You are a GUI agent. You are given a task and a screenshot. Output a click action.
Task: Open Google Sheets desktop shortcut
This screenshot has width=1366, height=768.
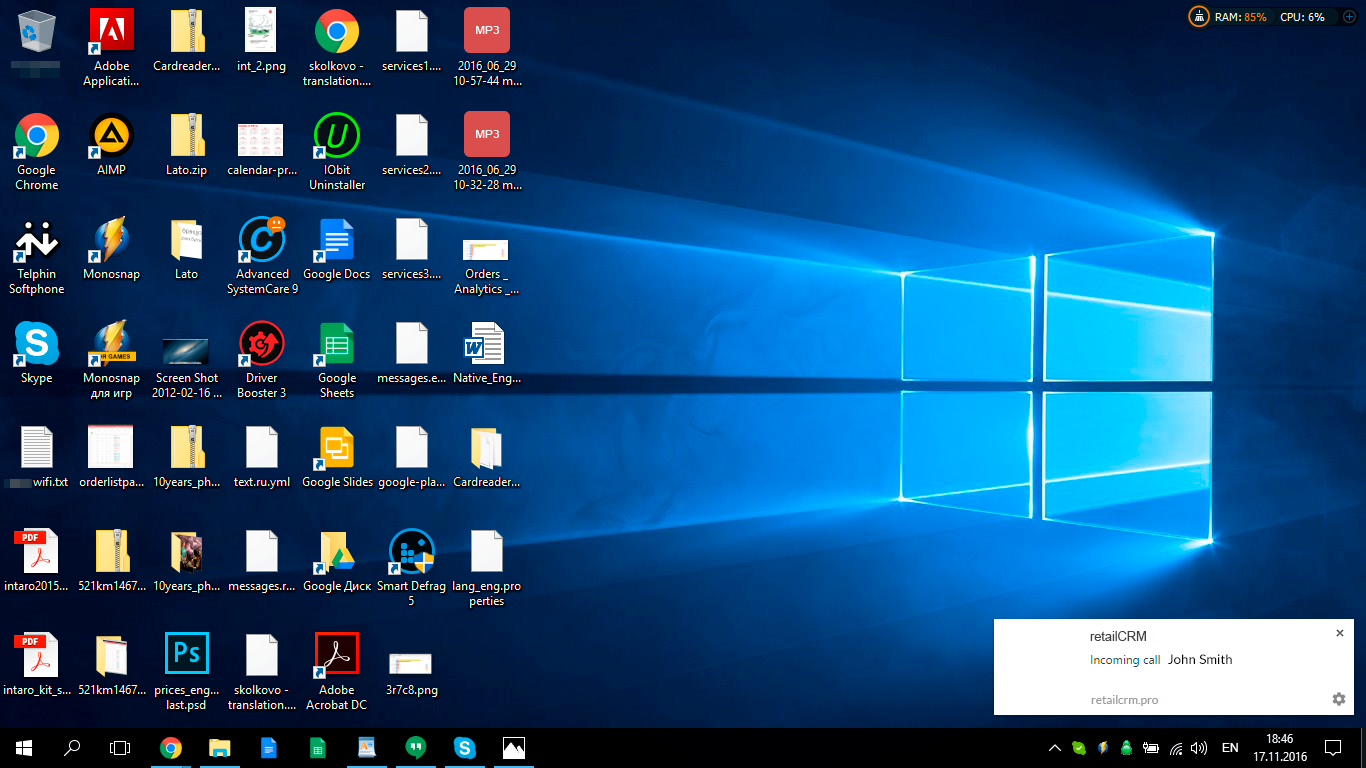coord(337,360)
